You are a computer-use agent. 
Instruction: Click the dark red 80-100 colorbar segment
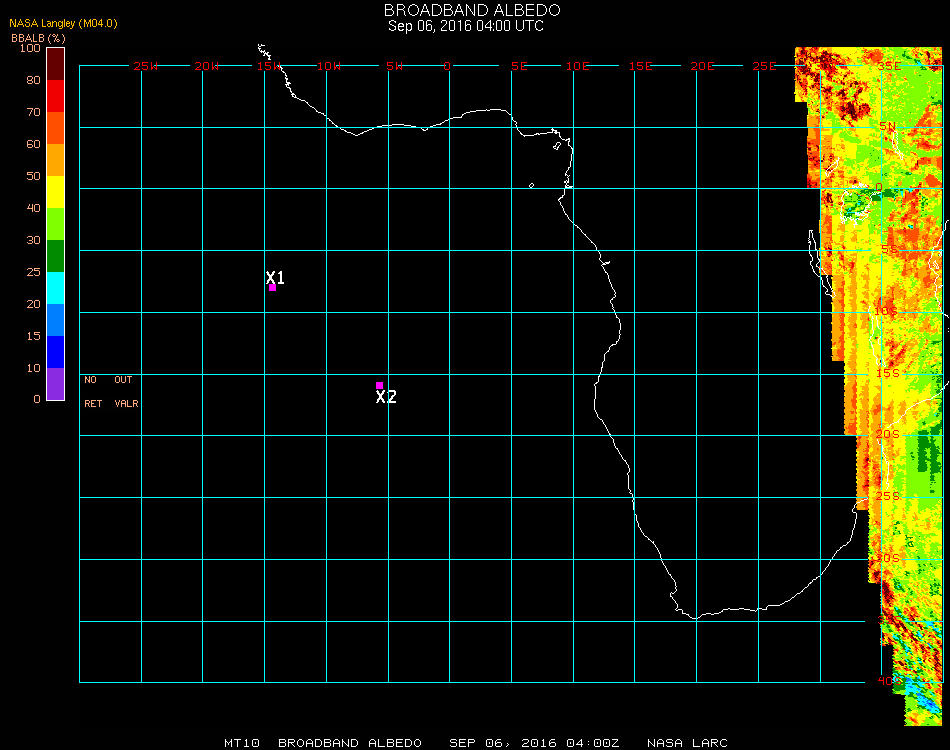(55, 64)
